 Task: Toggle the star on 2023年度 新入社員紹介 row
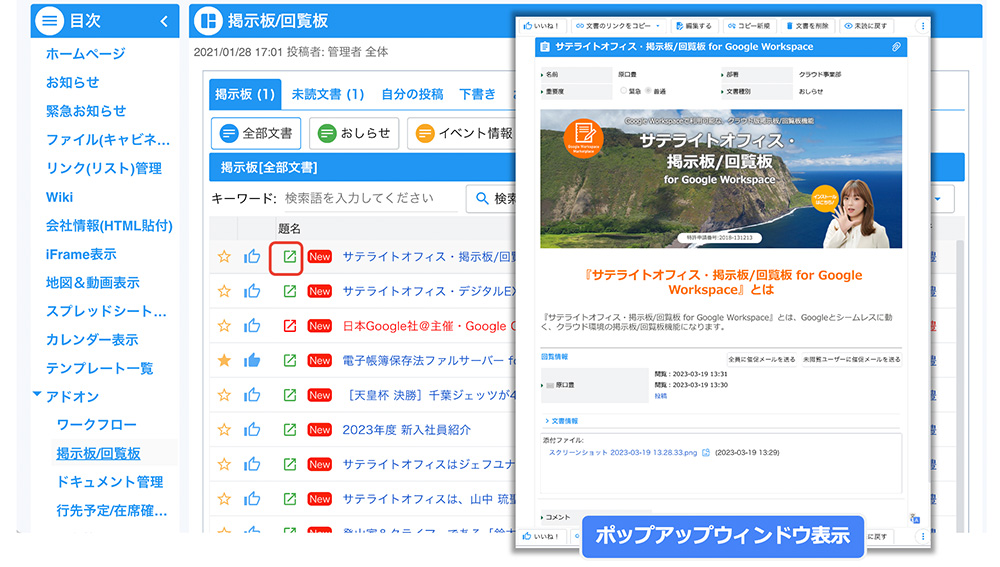tap(224, 429)
